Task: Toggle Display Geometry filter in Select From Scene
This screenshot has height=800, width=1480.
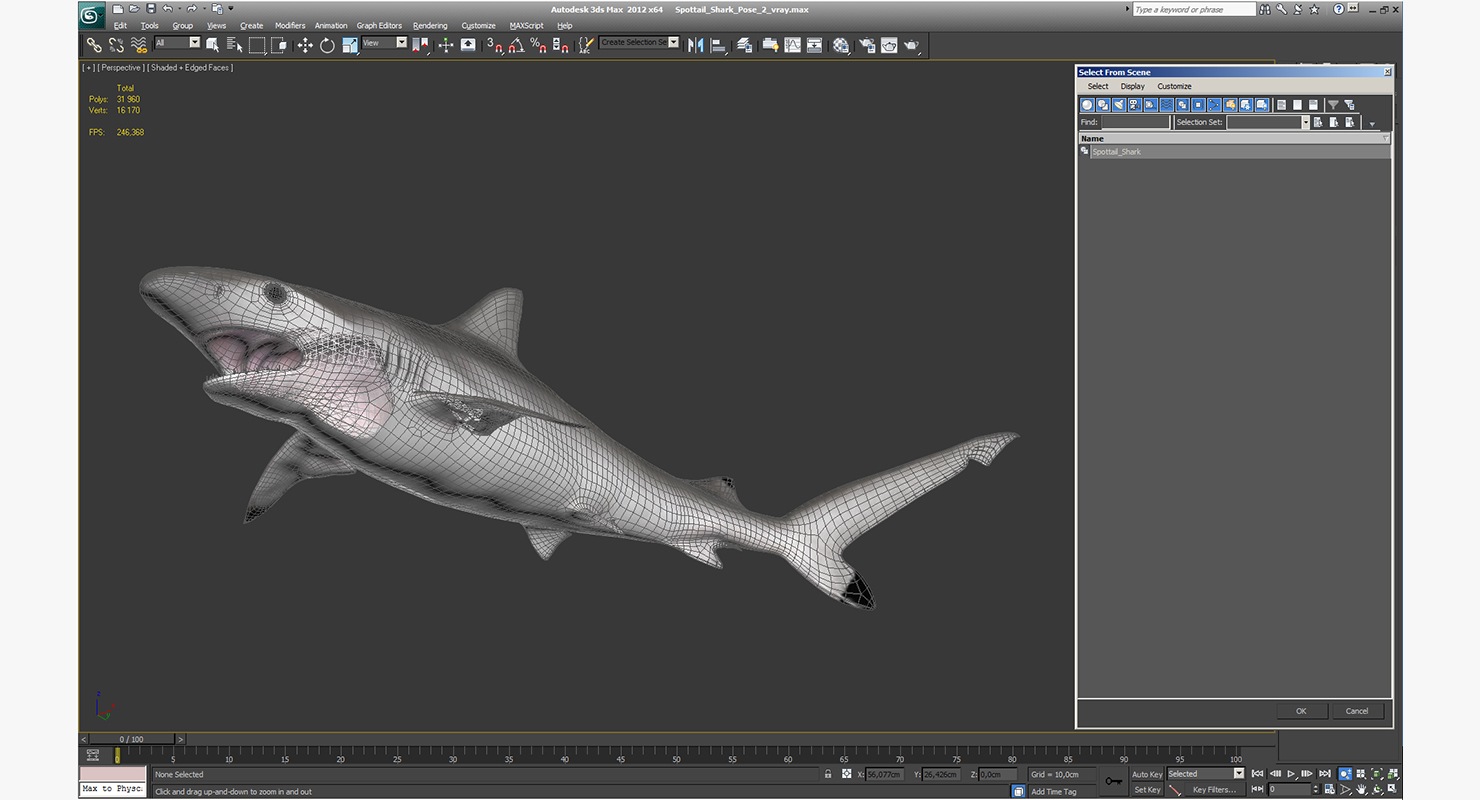Action: (x=1087, y=105)
